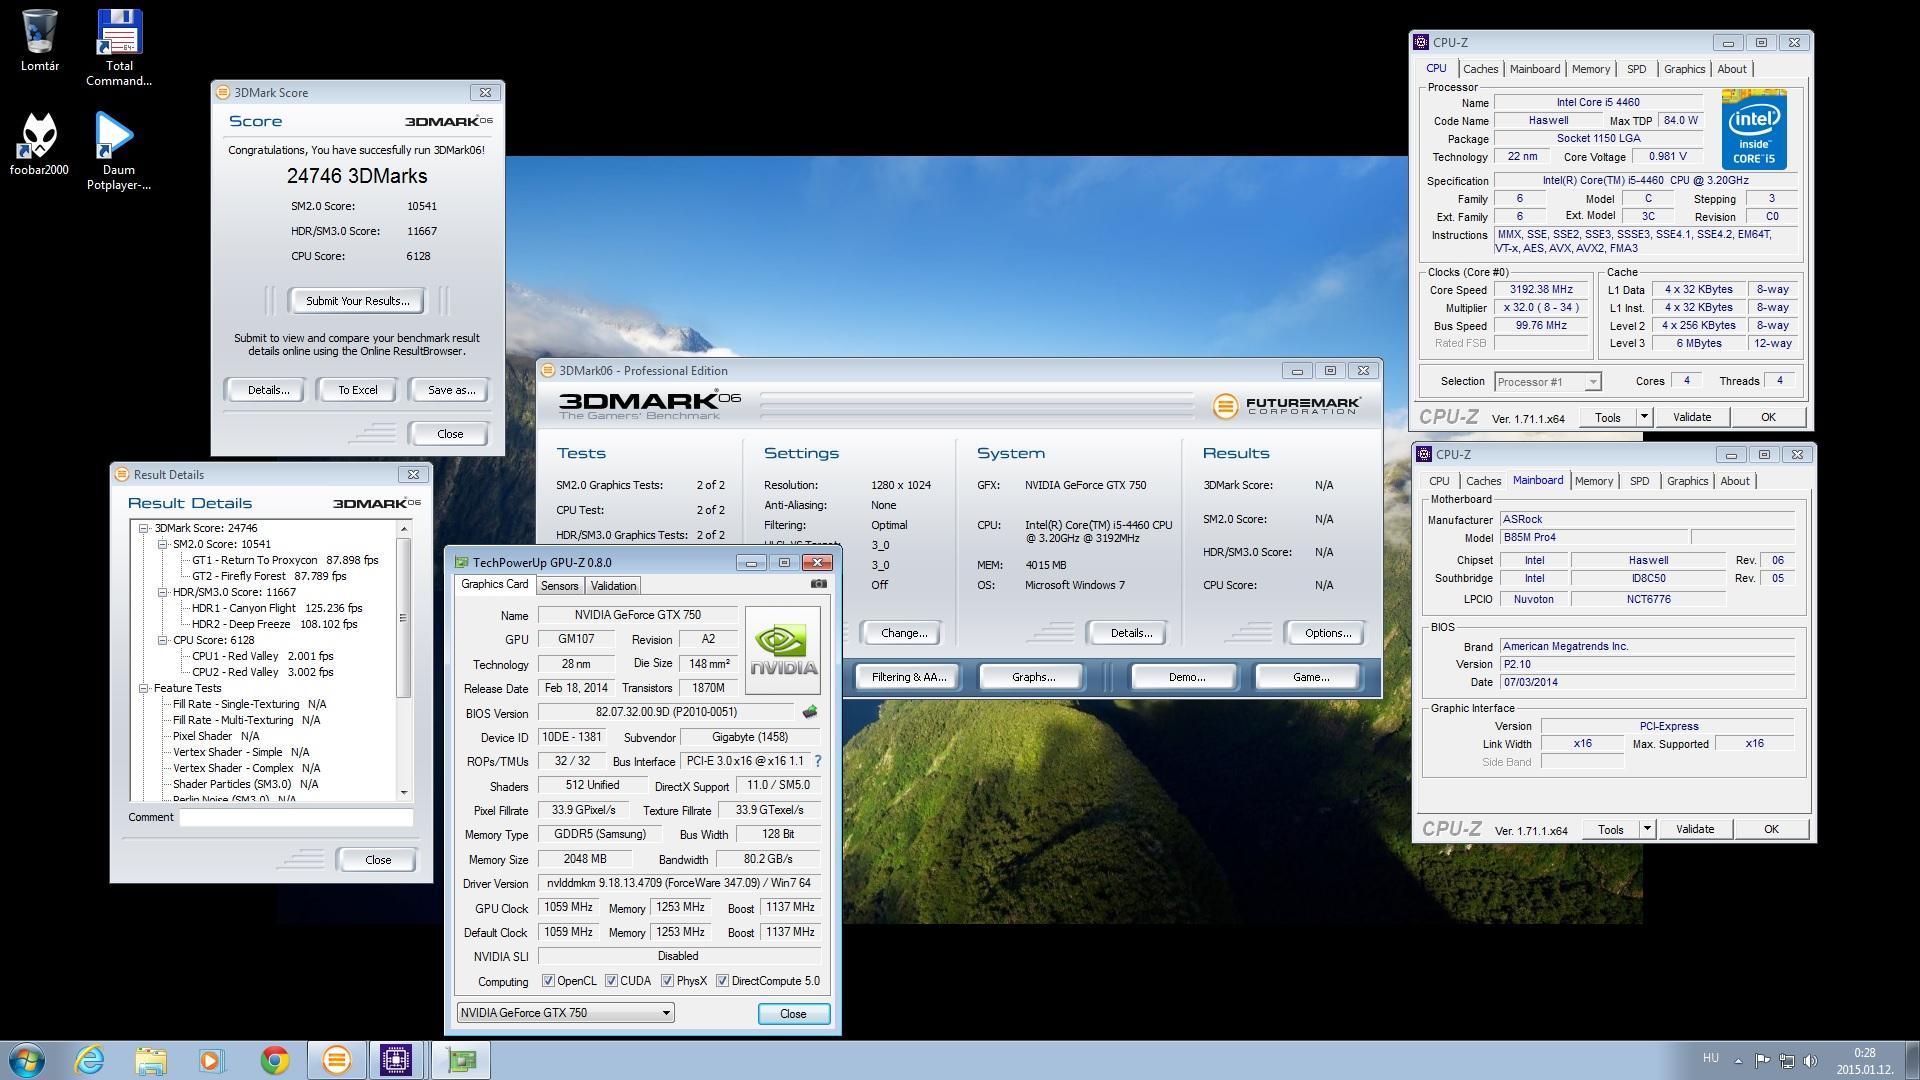Open About tab in upper CPU-Z
The width and height of the screenshot is (1920, 1080).
click(x=1732, y=69)
